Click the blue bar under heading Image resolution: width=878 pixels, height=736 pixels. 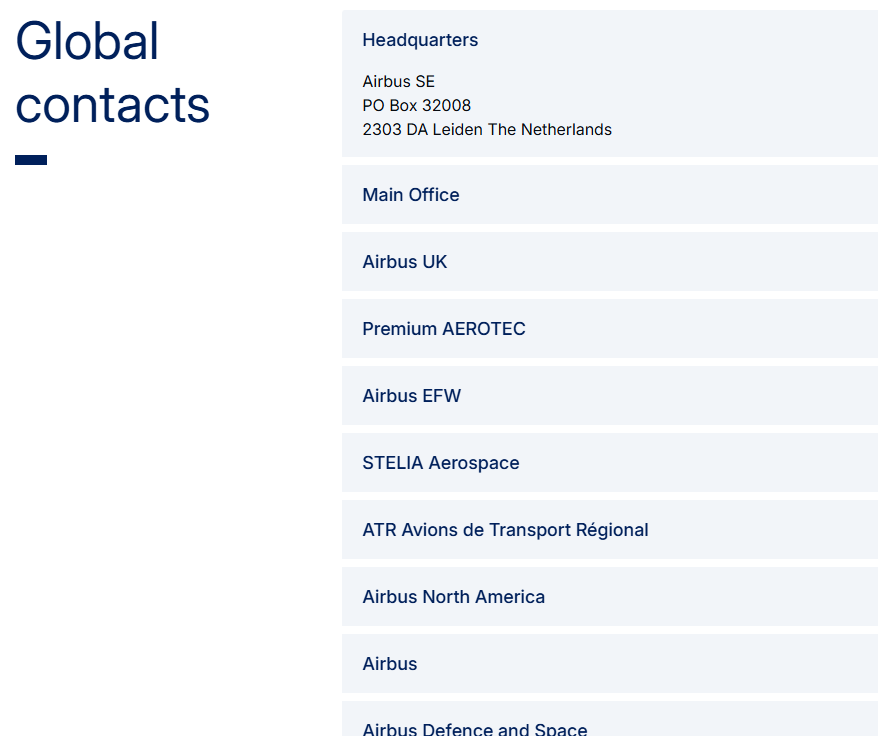[x=31, y=160]
